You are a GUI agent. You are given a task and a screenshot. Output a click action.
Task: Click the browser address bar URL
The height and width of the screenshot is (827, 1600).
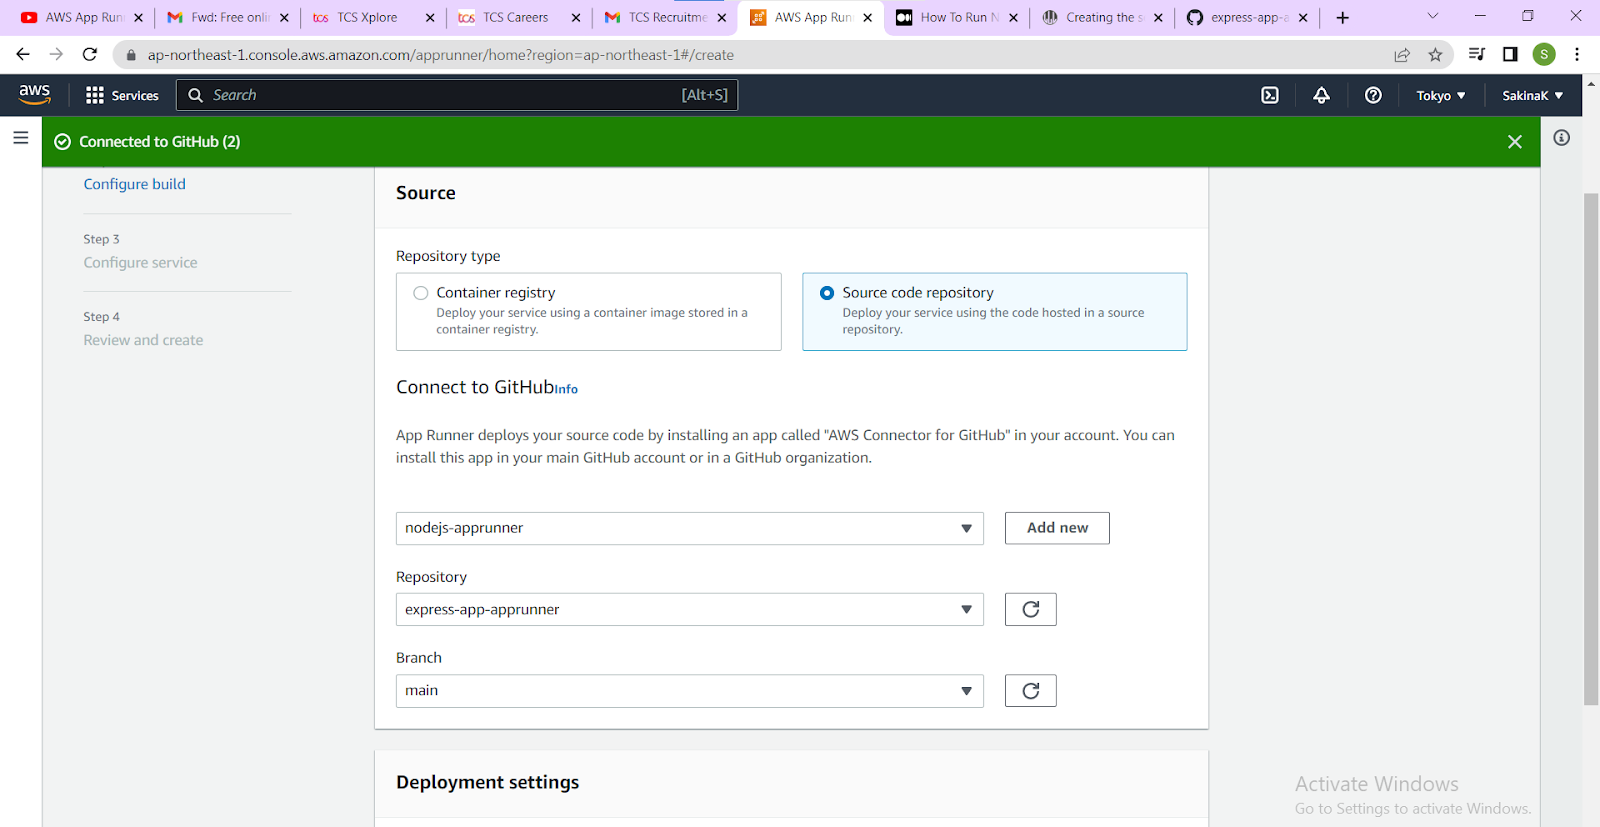click(441, 55)
